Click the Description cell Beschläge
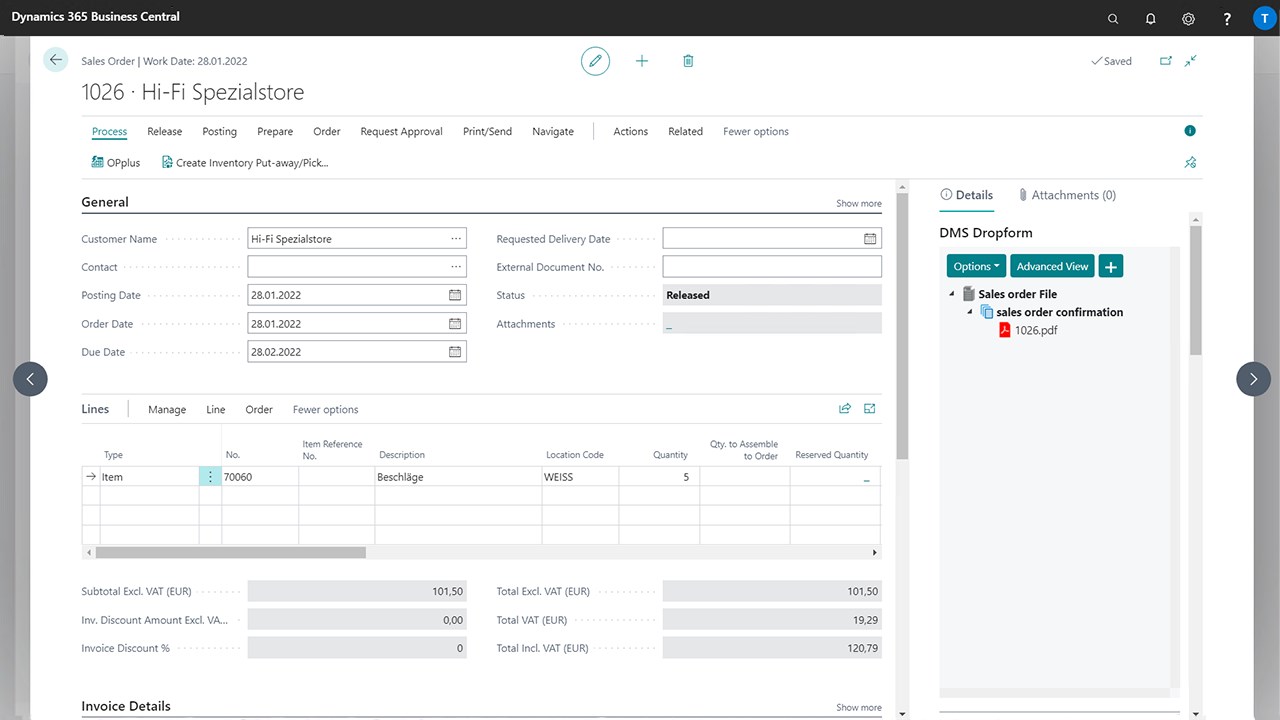1280x720 pixels. 458,477
